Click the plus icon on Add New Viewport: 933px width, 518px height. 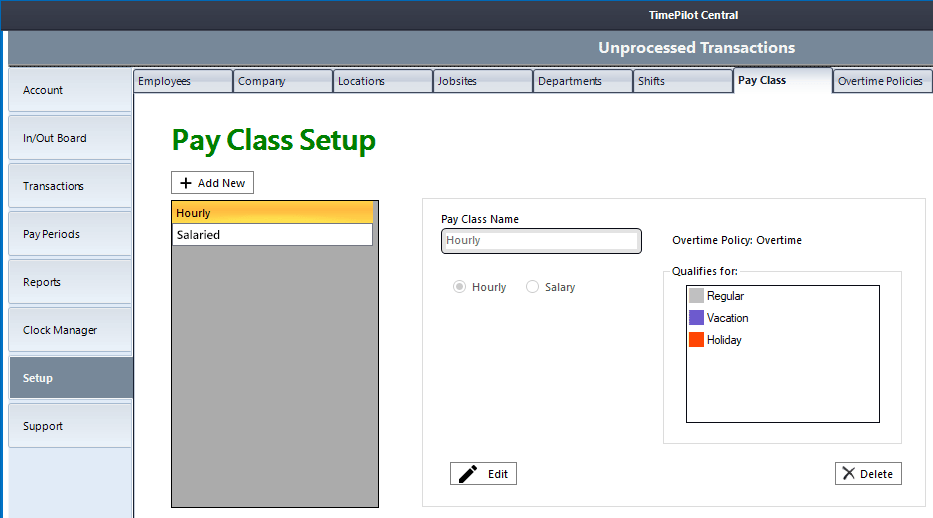pyautogui.click(x=186, y=183)
